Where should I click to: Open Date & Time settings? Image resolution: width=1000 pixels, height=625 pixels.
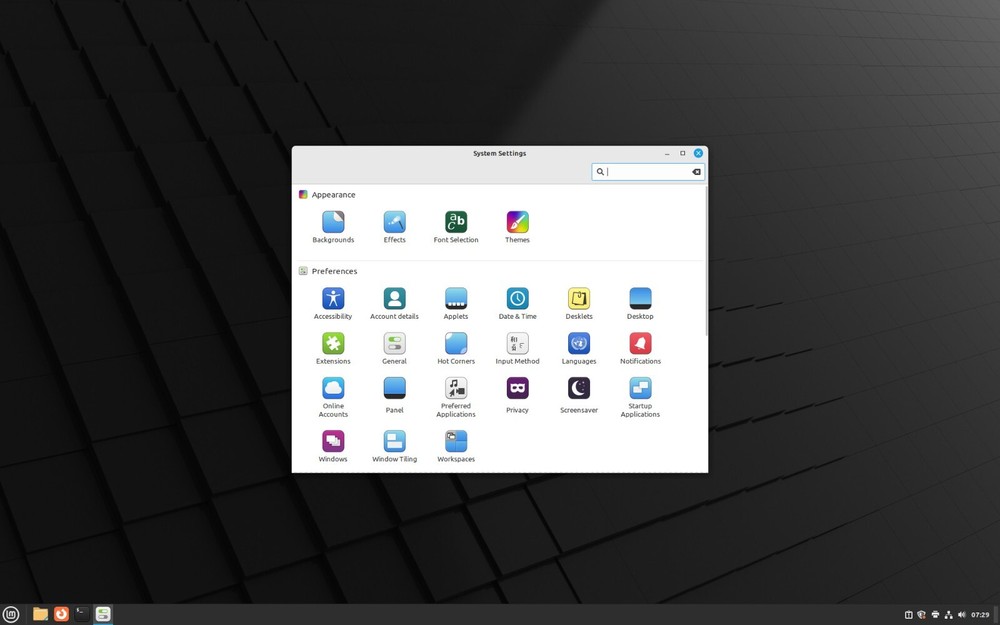tap(517, 299)
